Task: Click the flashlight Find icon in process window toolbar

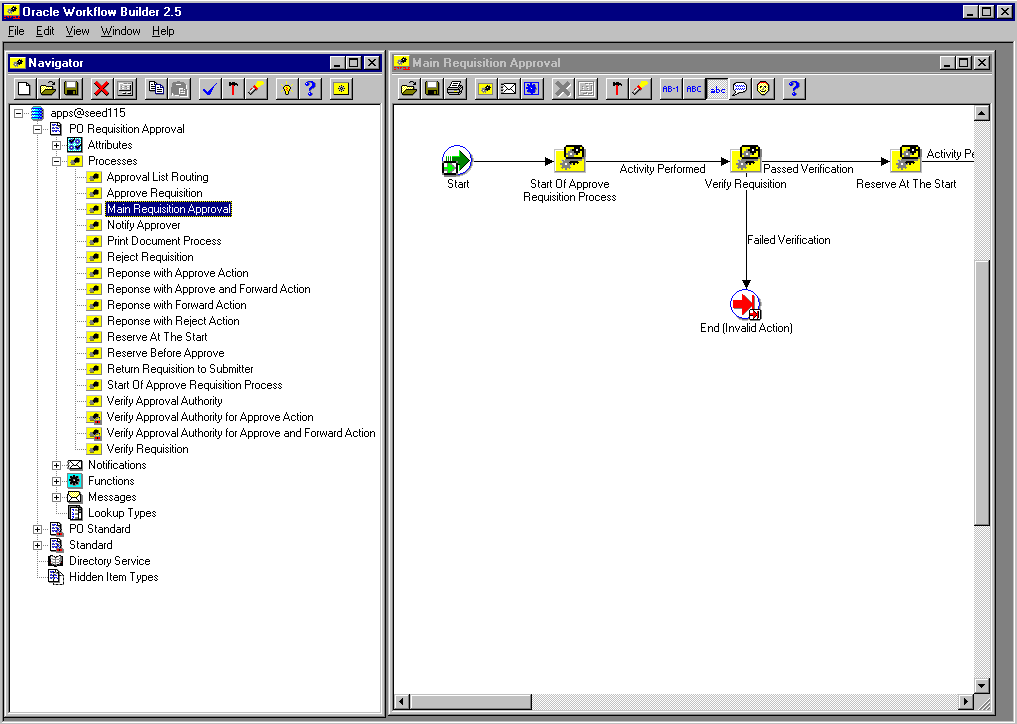Action: point(640,89)
